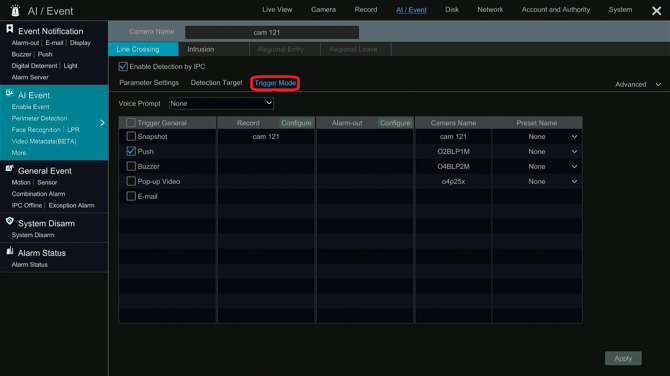
Task: Open Alarm-out notification settings link
Action: [x=25, y=43]
